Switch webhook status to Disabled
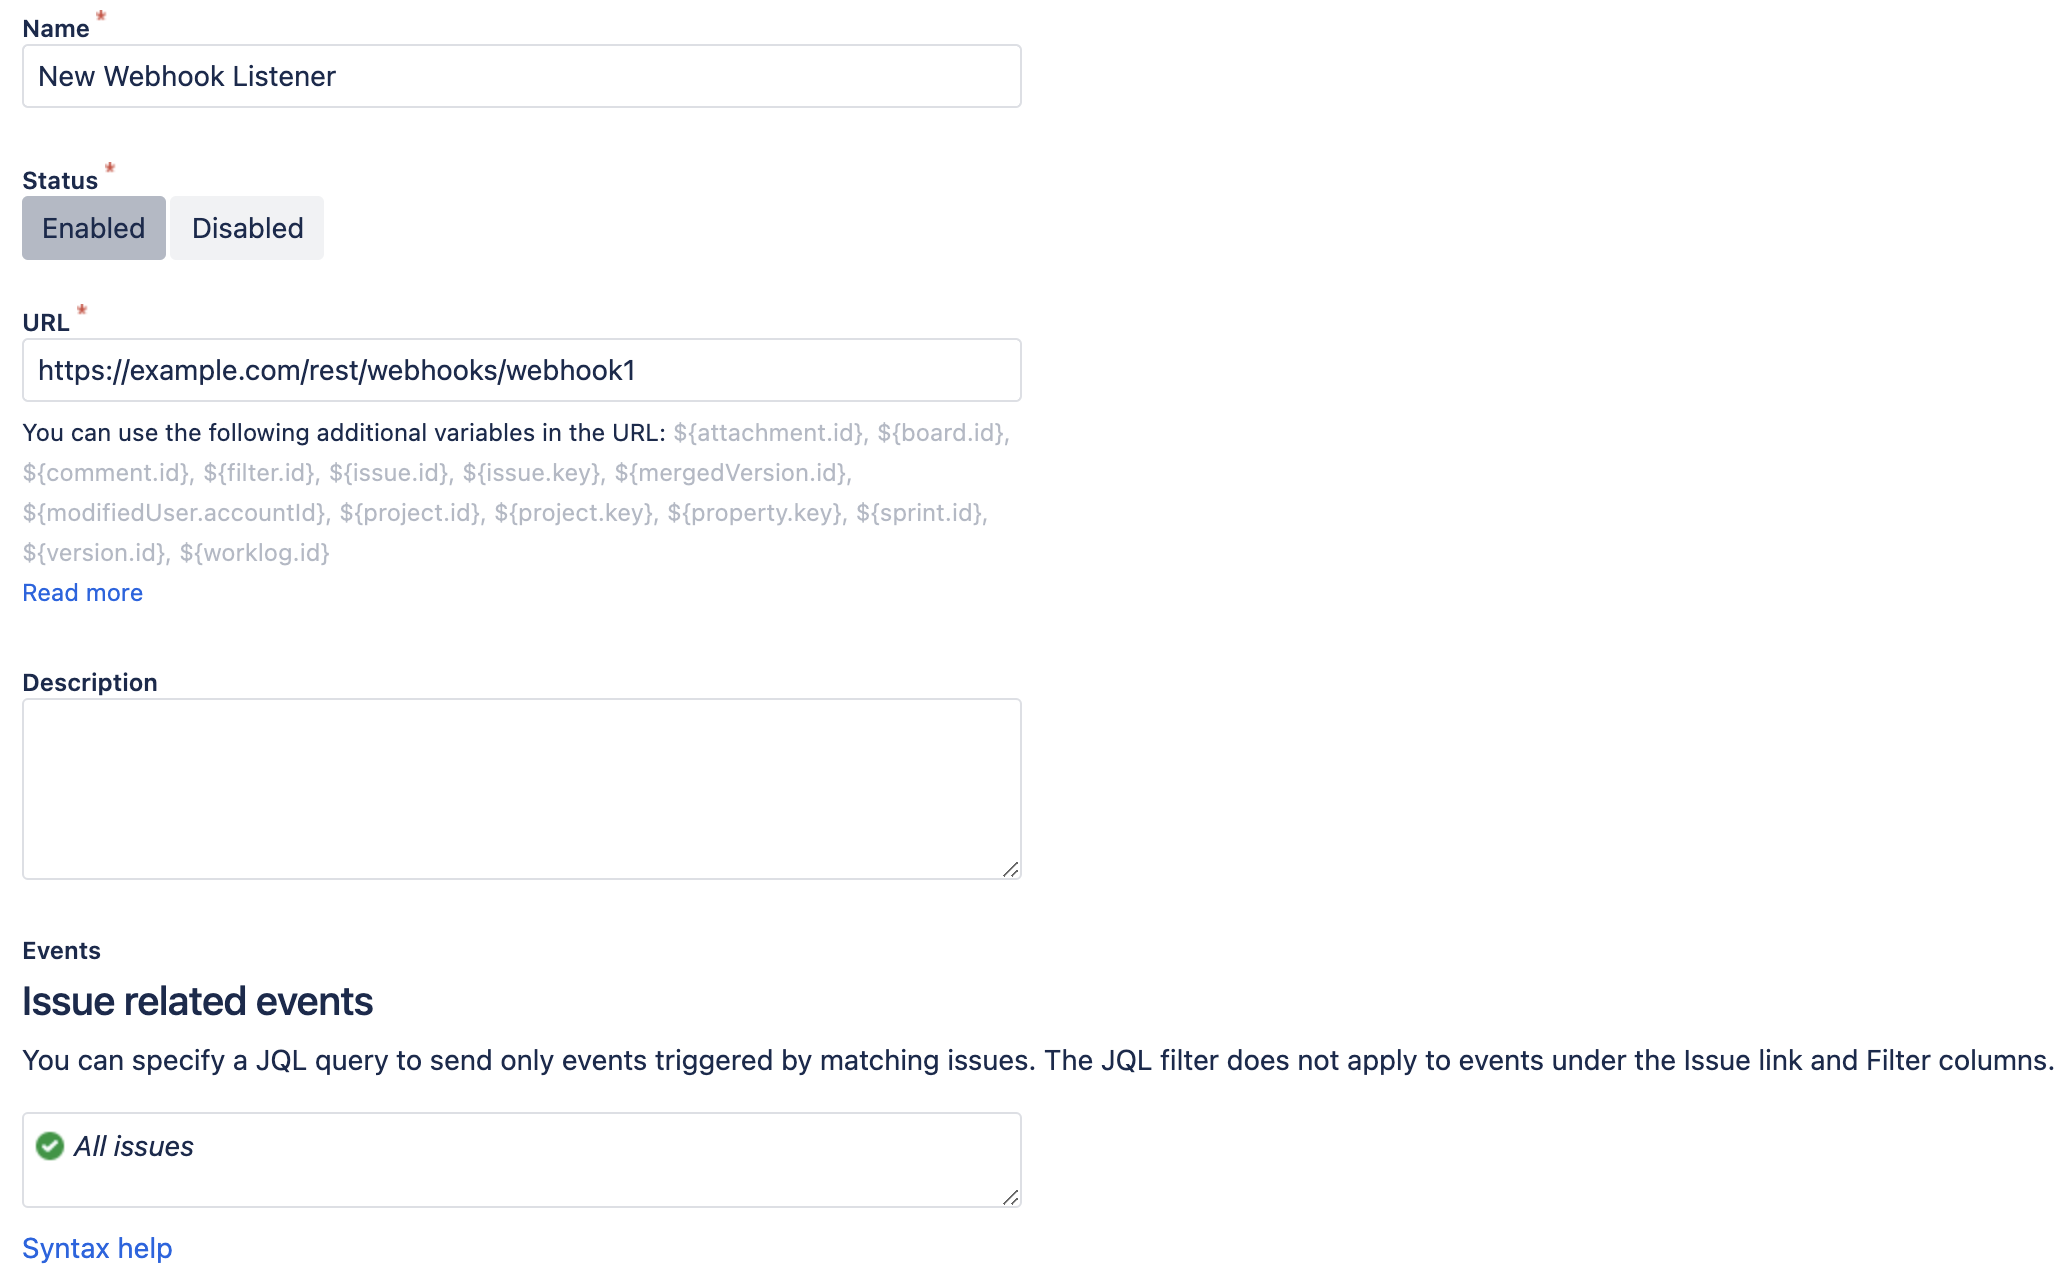 (x=247, y=228)
